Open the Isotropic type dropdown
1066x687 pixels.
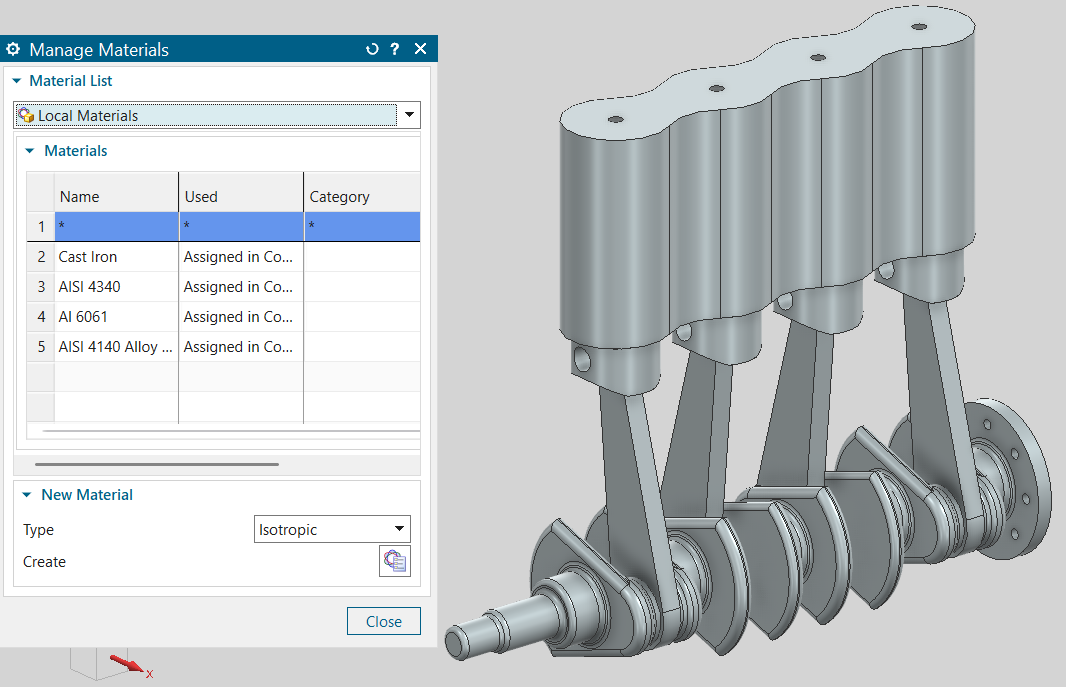(399, 529)
